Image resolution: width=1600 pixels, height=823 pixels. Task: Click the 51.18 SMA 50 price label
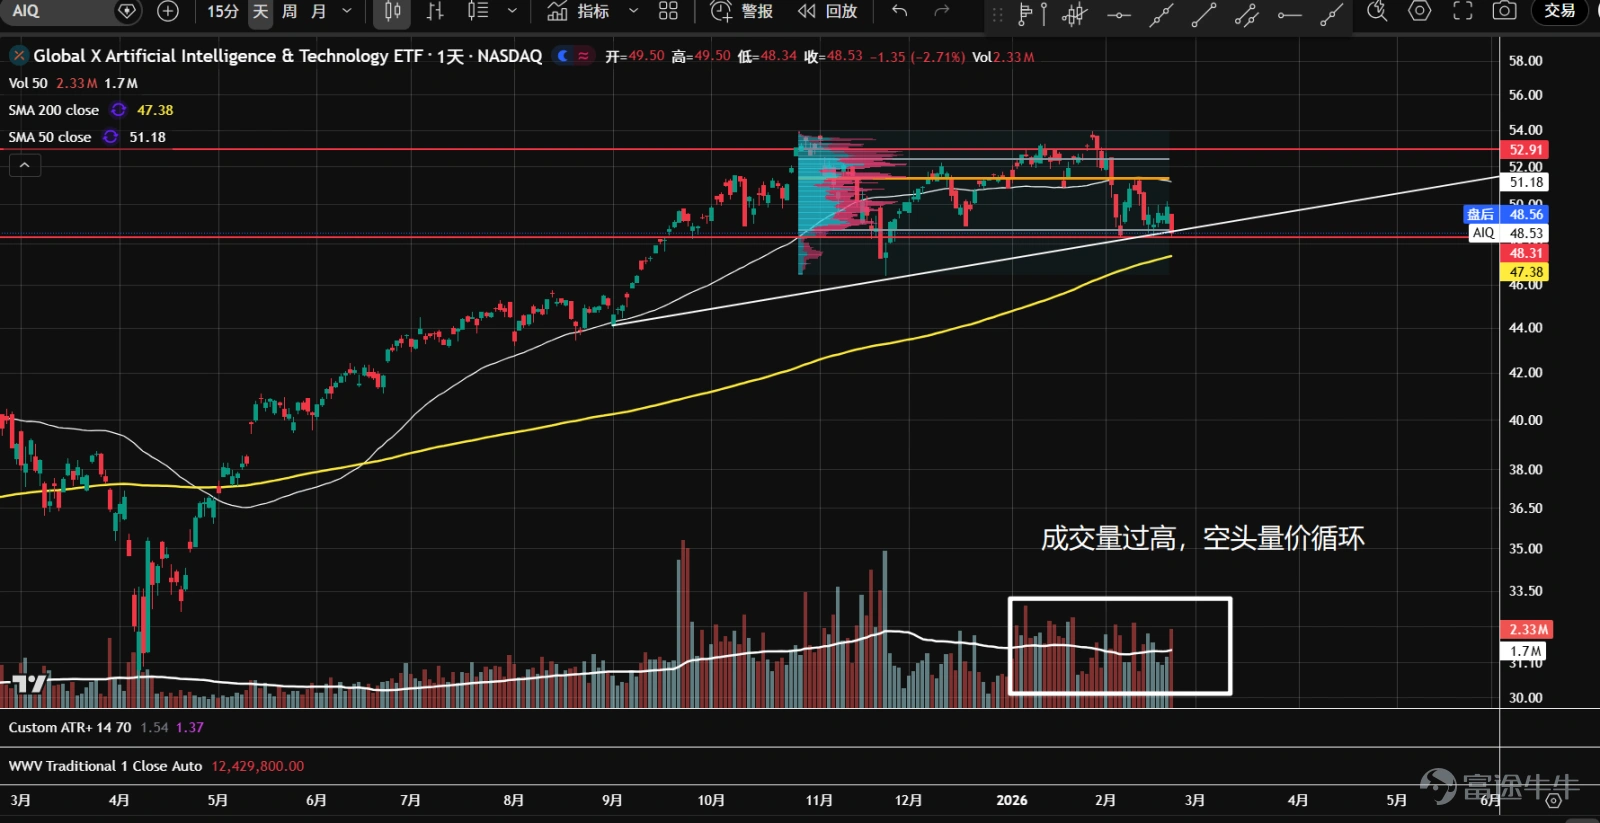[1526, 182]
